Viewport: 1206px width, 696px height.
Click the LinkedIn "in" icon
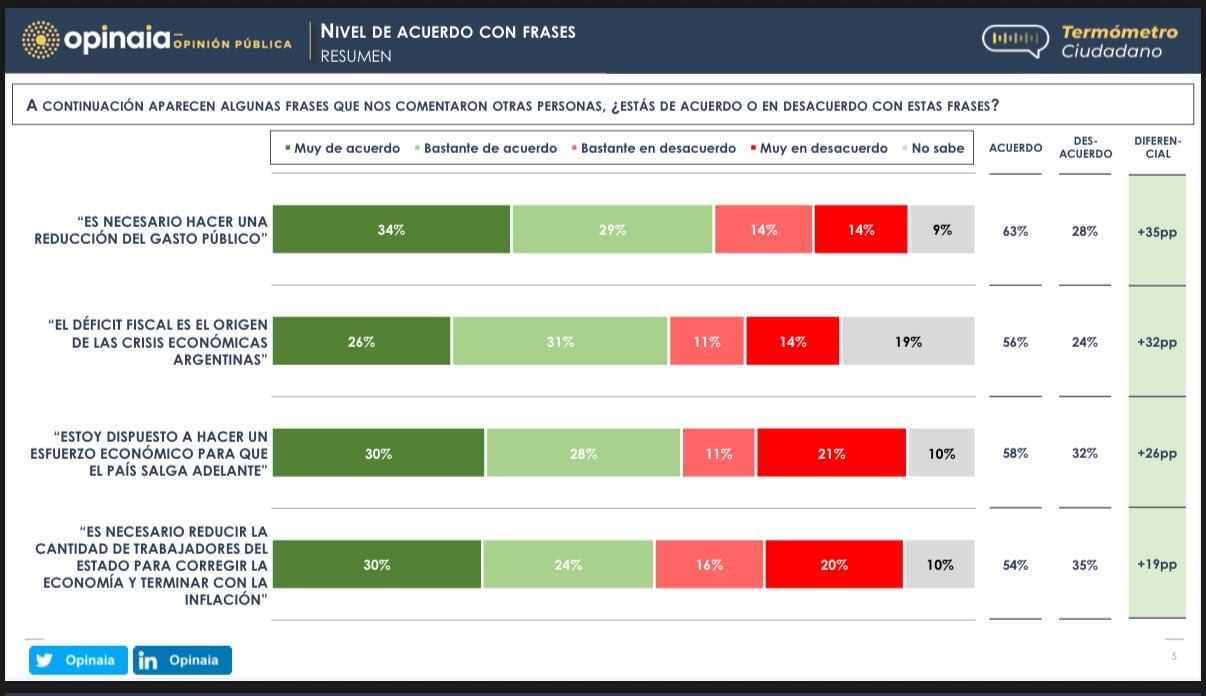tap(149, 660)
